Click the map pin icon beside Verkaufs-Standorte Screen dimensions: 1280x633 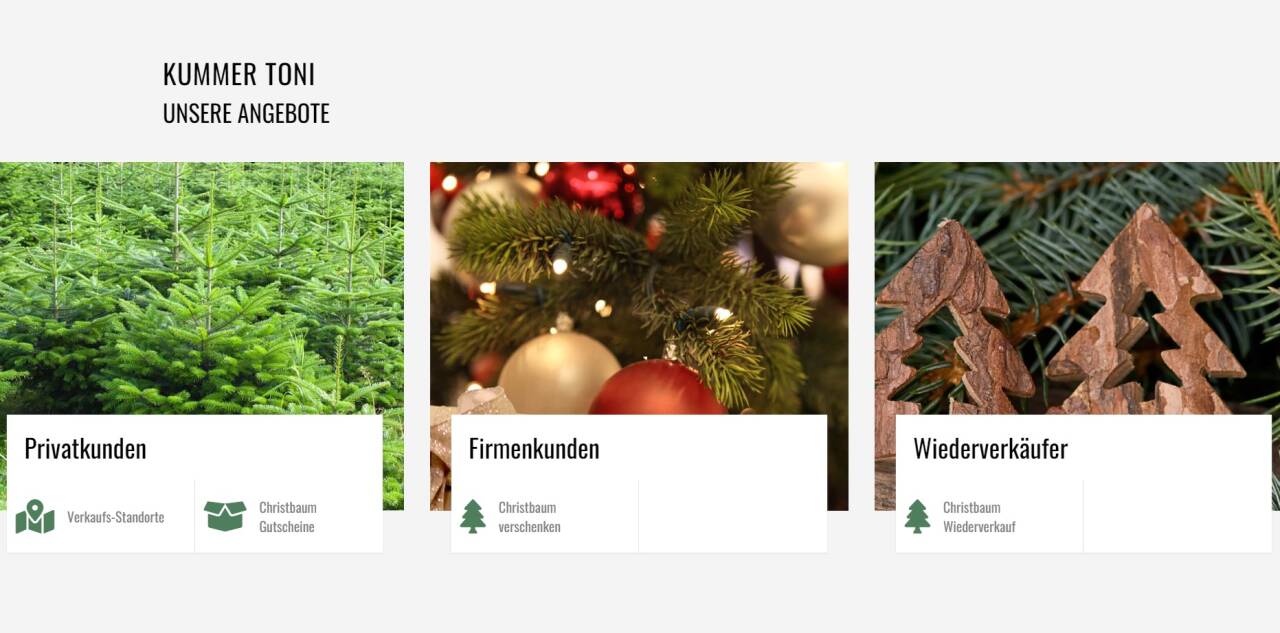35,516
